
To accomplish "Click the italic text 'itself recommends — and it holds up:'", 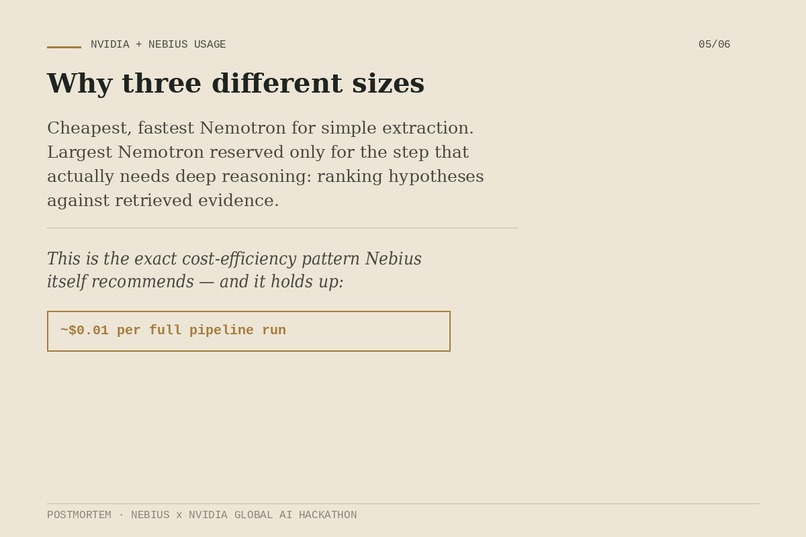I will (x=195, y=282).
